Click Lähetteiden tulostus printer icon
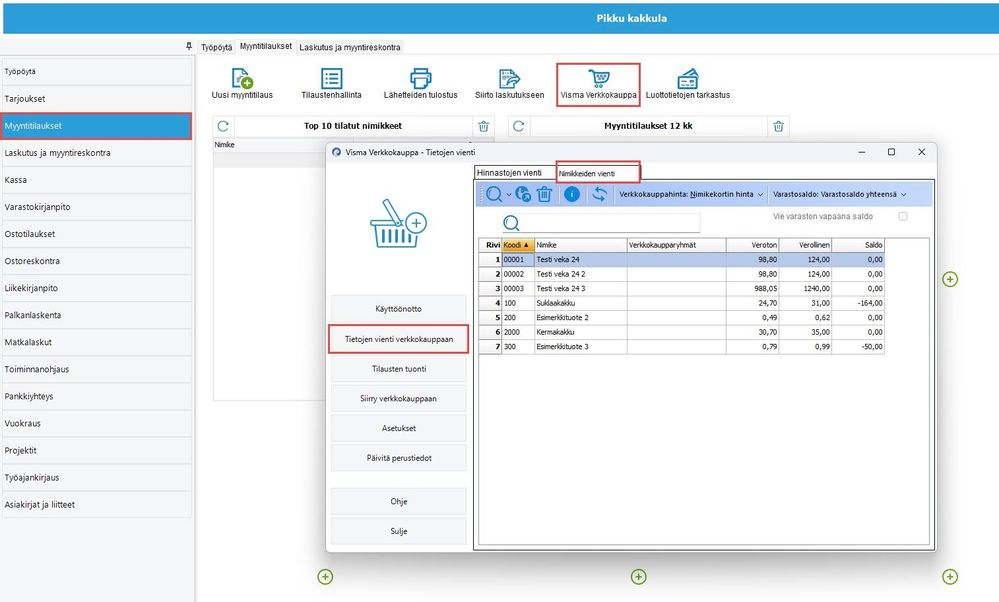Screen dimensions: 999x602 420,78
